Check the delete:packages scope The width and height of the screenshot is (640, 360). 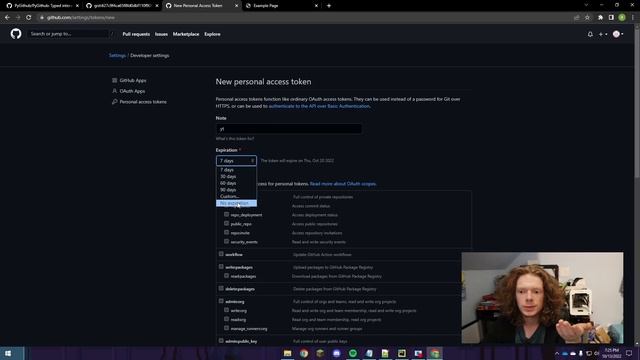(221, 288)
